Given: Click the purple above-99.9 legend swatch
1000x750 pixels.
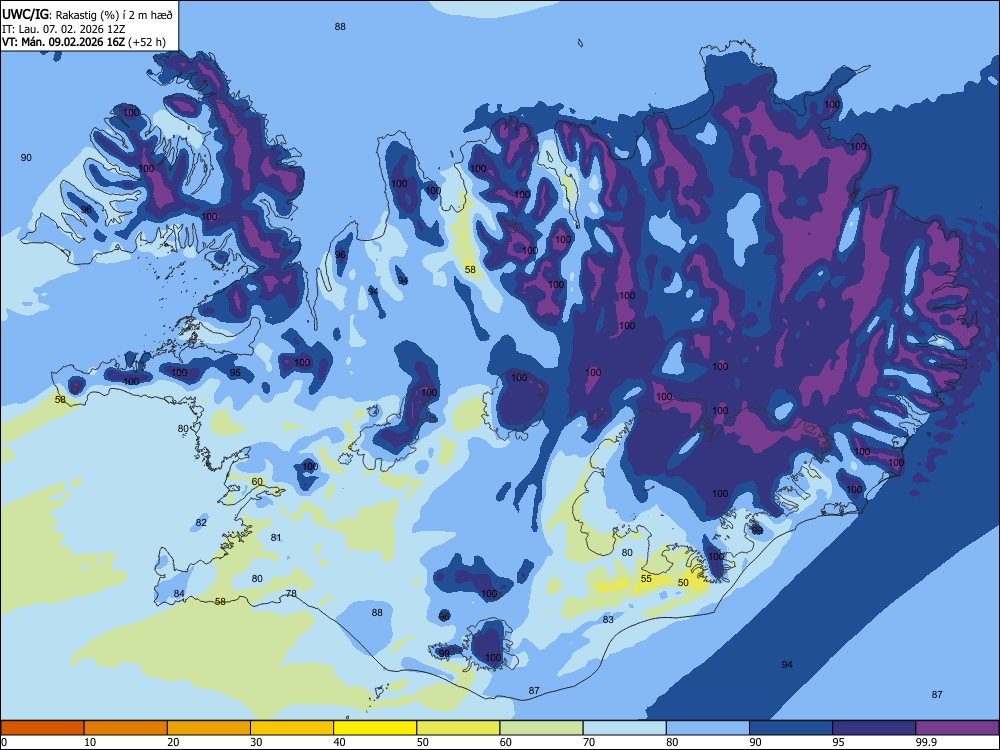Looking at the screenshot, I should (957, 728).
